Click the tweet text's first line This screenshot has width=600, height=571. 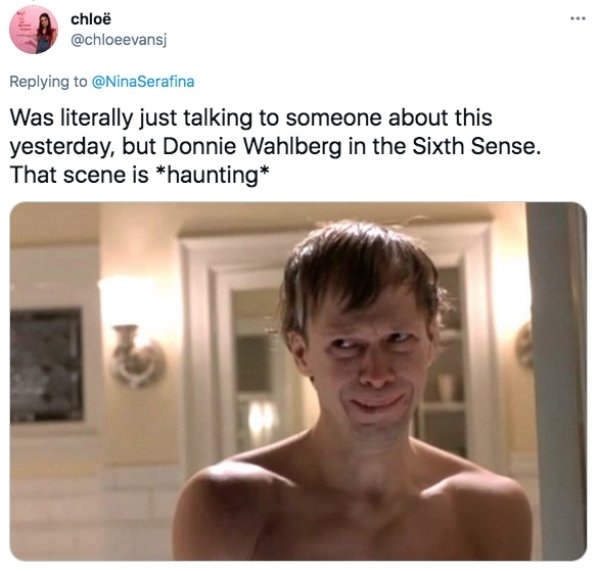click(x=251, y=117)
